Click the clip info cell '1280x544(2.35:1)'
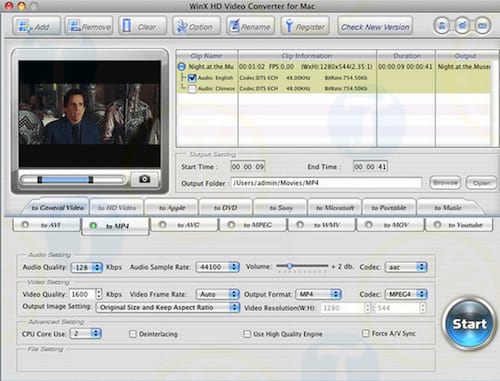This screenshot has width=500, height=381. [x=337, y=67]
